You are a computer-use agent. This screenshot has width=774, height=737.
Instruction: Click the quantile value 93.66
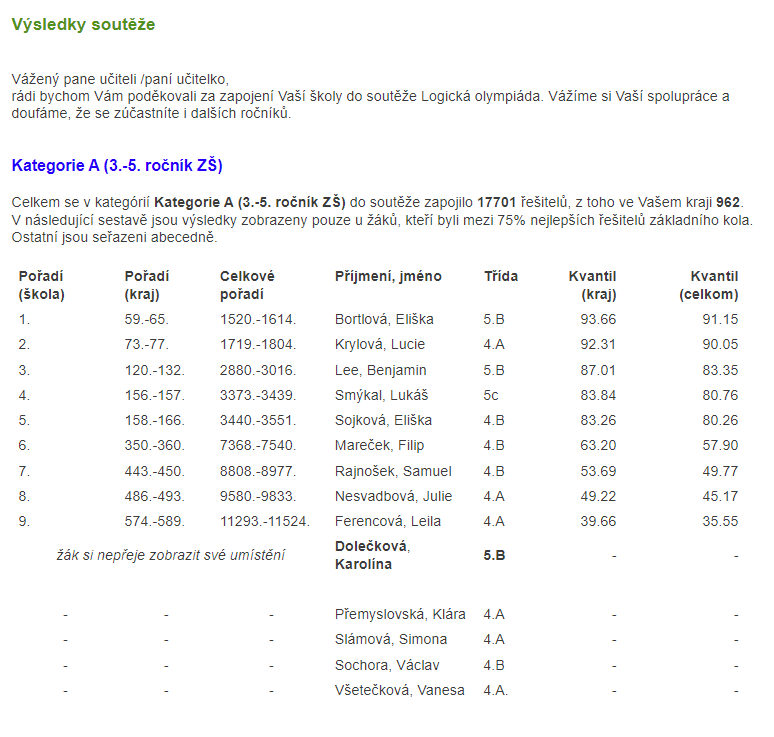pyautogui.click(x=599, y=319)
